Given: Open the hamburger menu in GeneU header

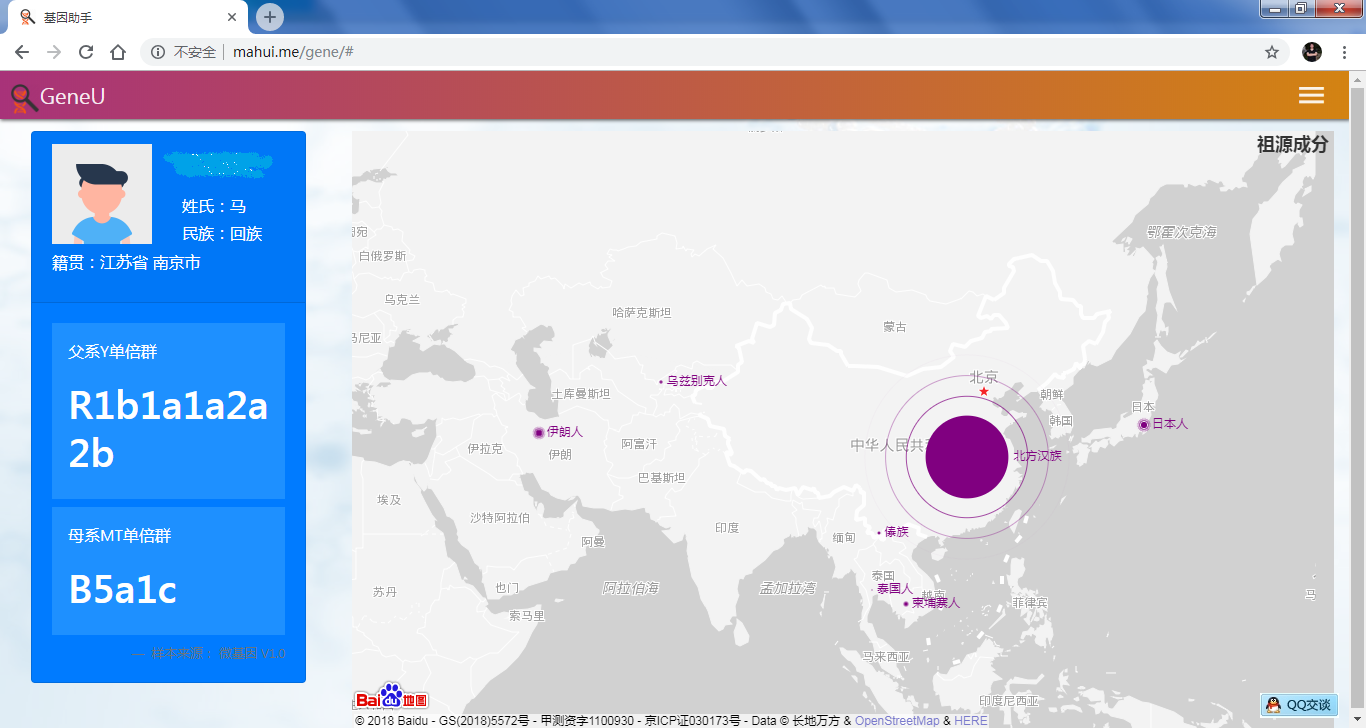Looking at the screenshot, I should click(x=1310, y=95).
